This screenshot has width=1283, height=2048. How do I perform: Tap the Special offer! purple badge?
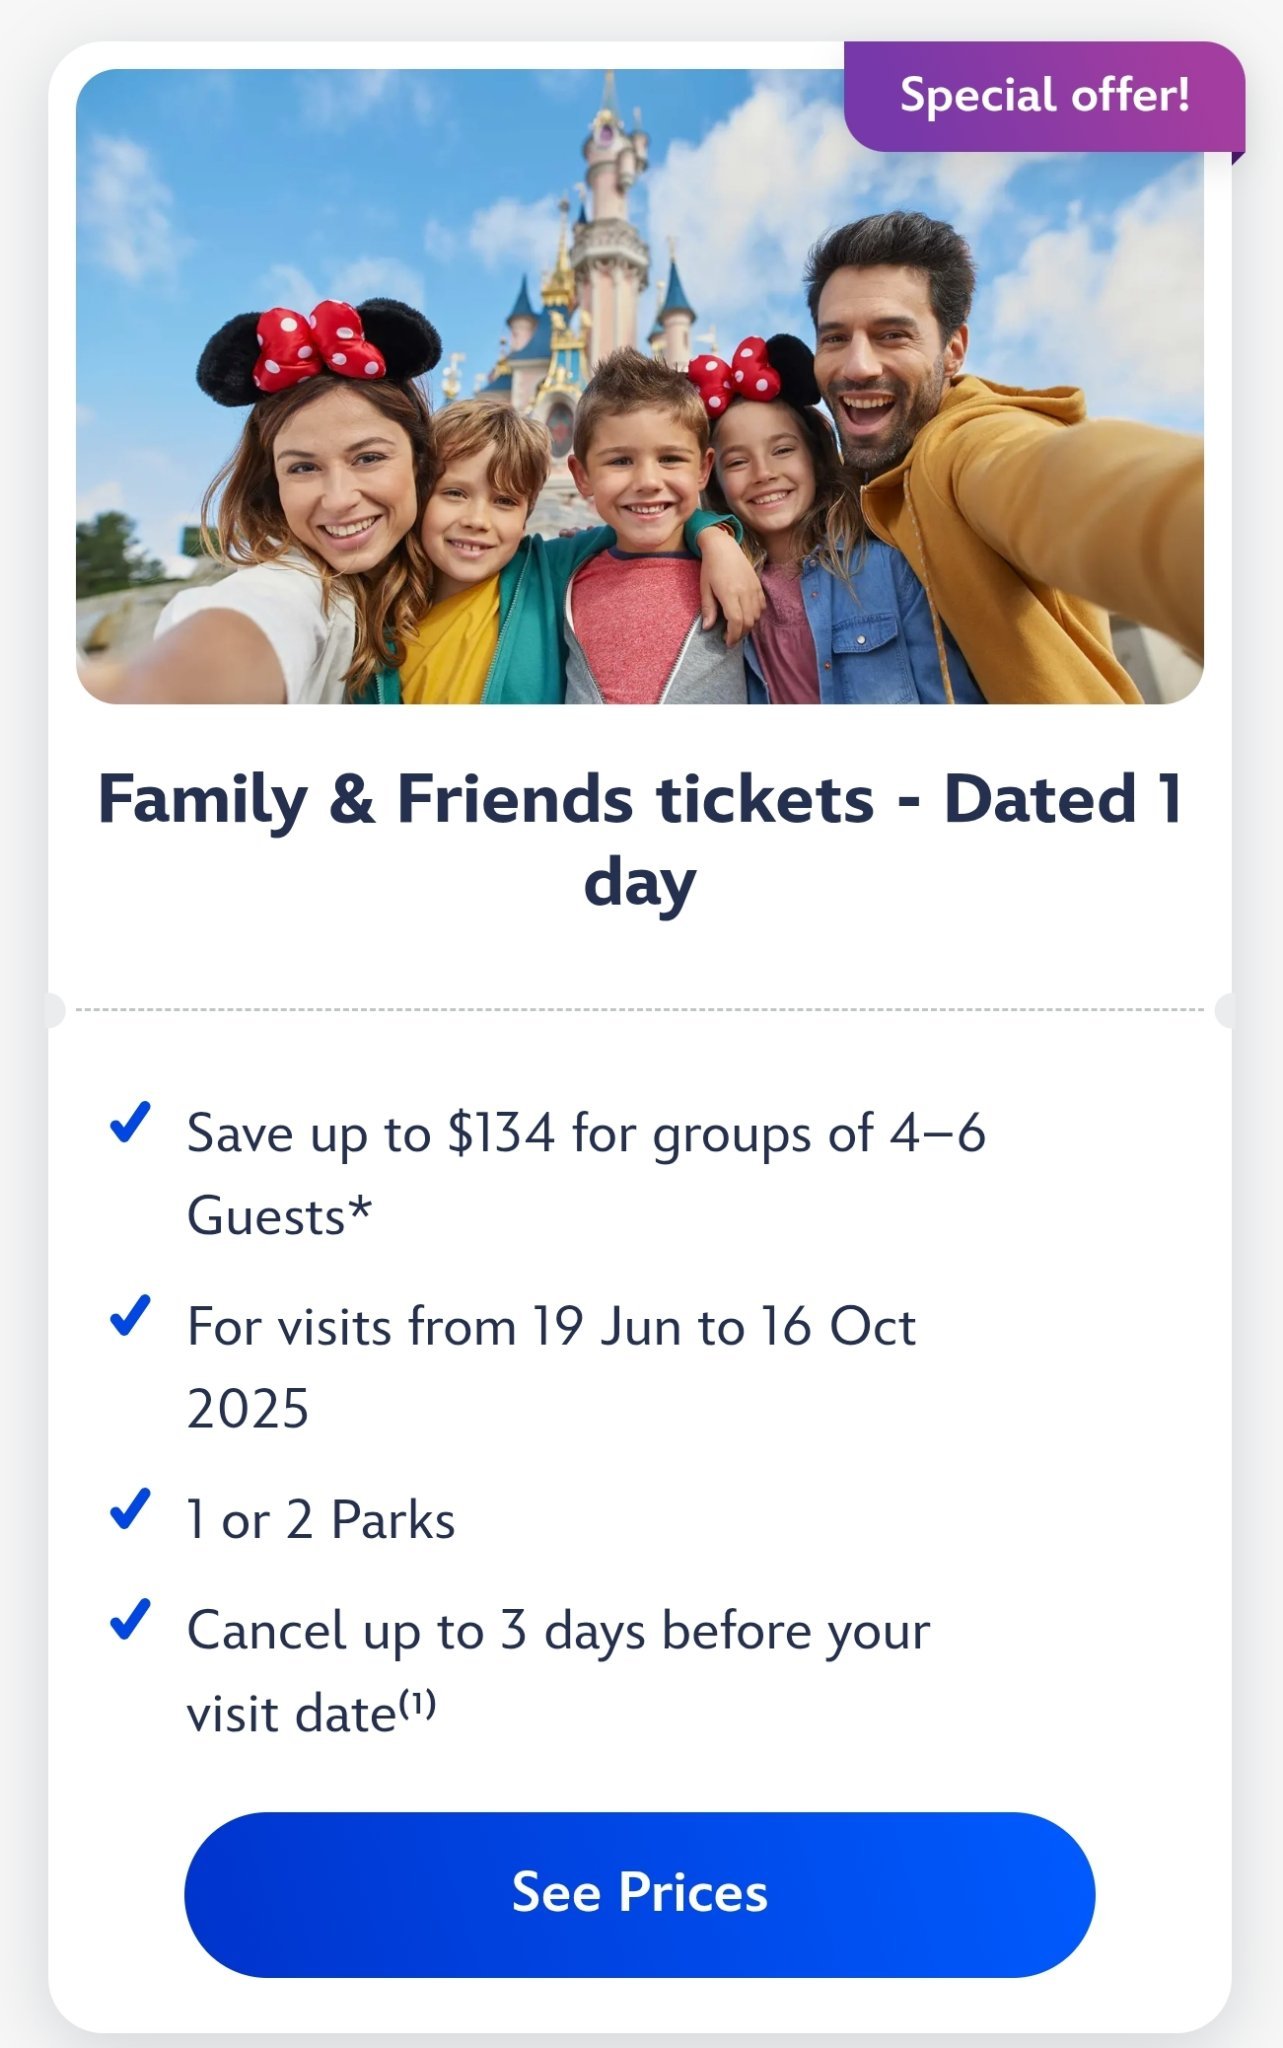(1044, 96)
